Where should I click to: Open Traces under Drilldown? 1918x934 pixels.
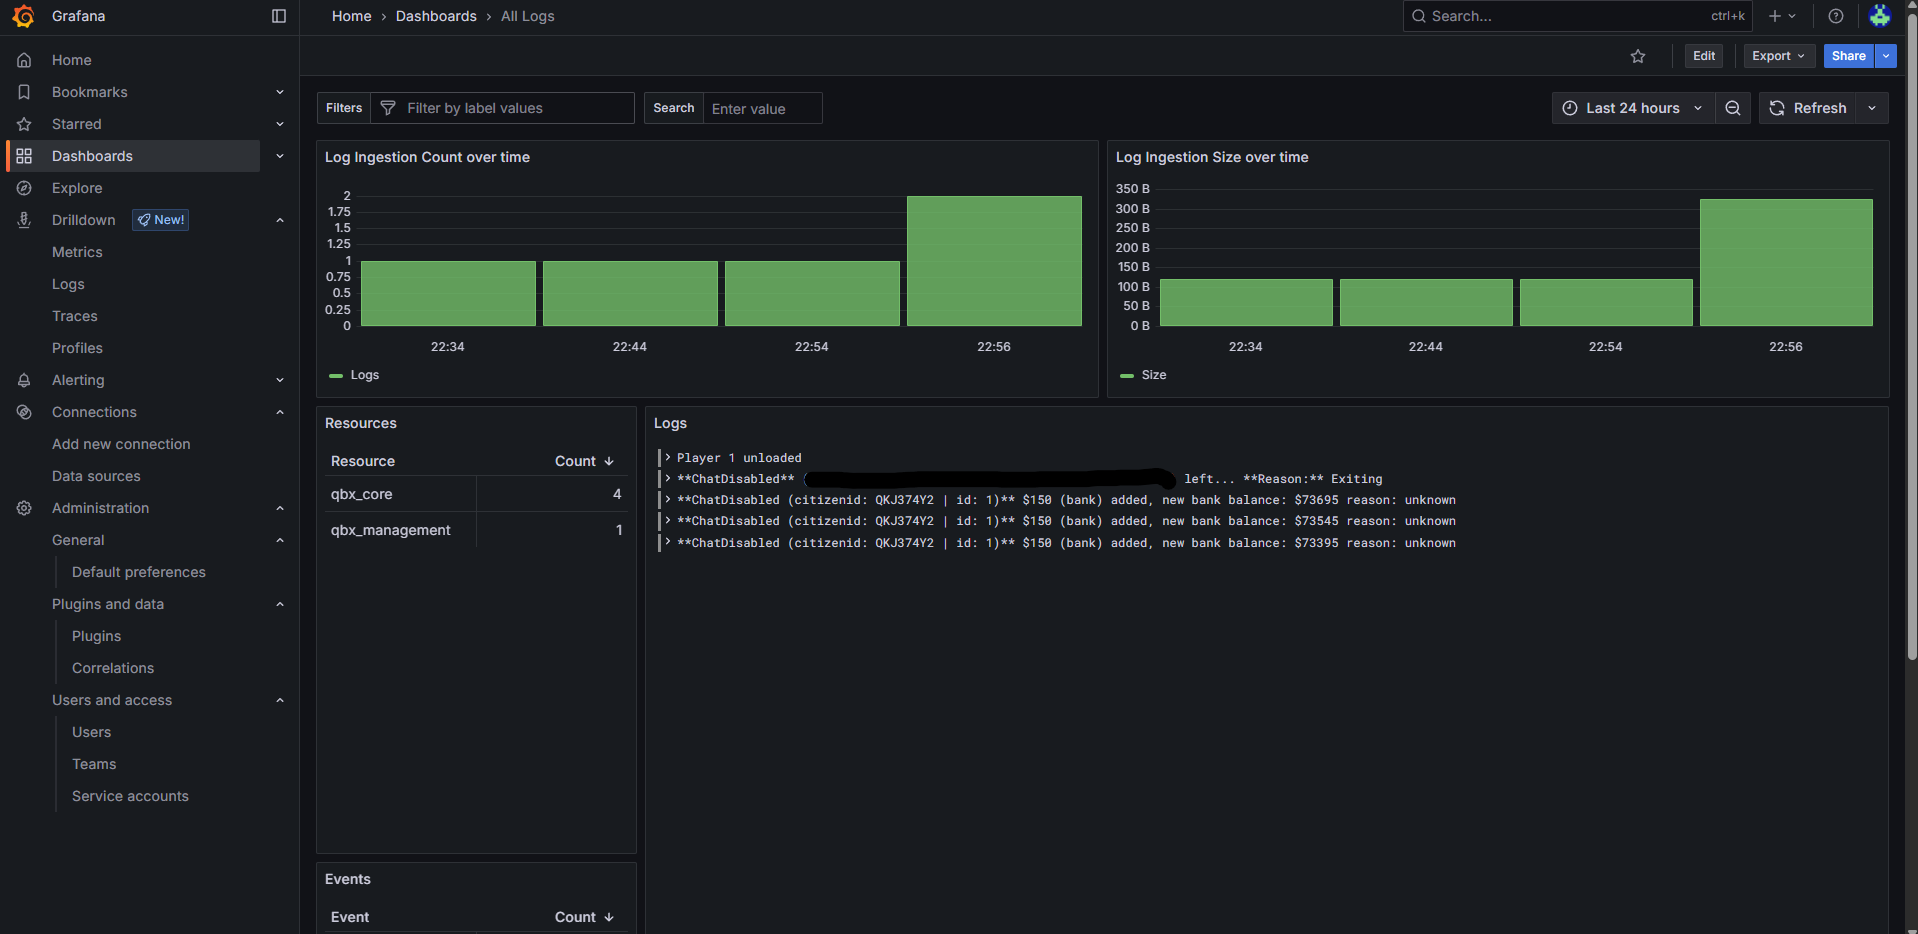point(75,316)
